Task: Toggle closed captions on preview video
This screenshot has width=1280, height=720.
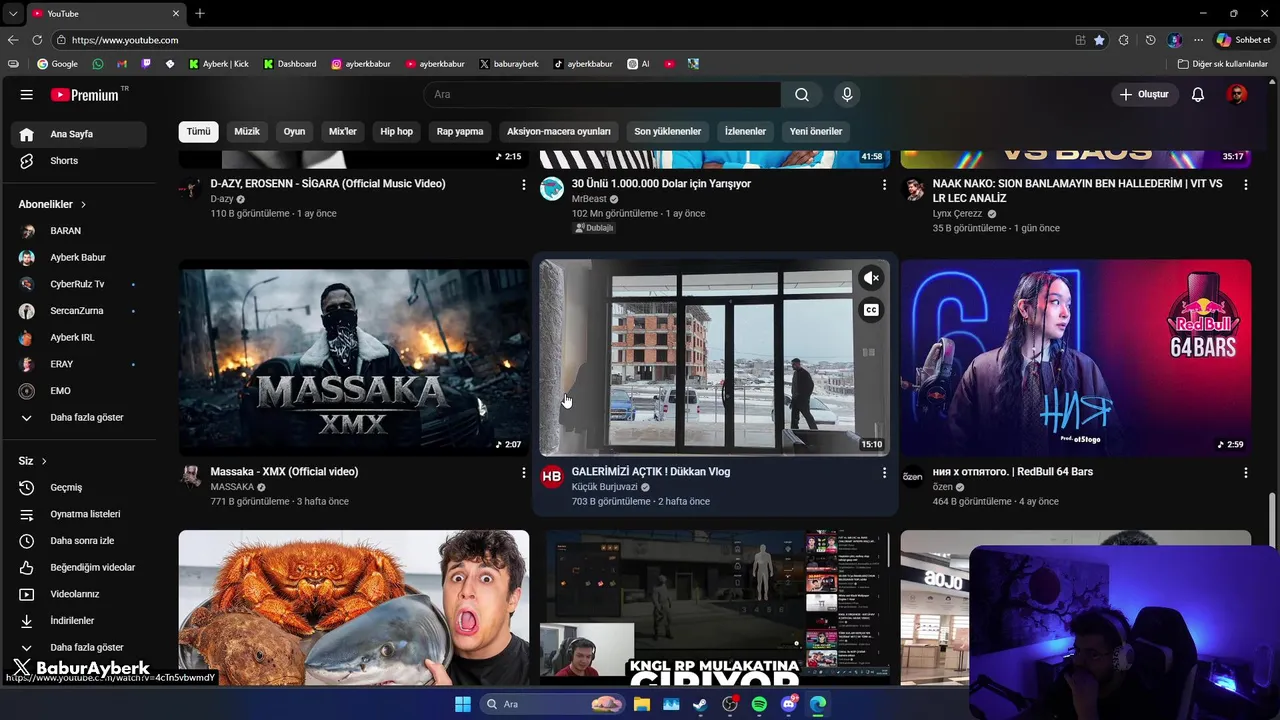Action: coord(871,310)
